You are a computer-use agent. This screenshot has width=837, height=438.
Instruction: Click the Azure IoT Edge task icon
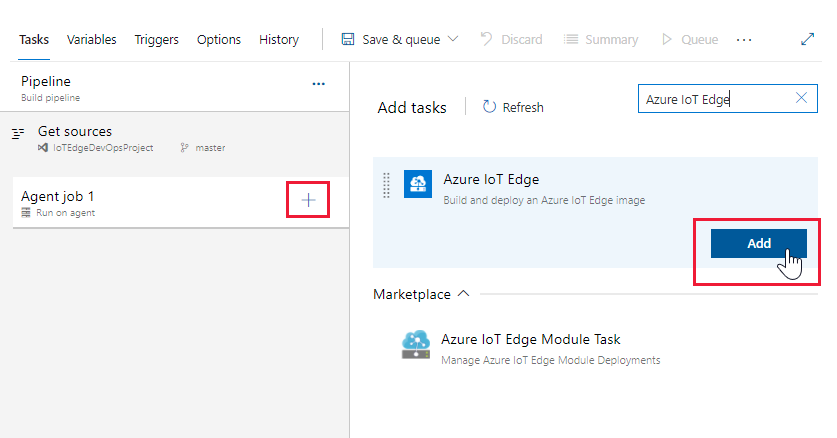point(417,184)
